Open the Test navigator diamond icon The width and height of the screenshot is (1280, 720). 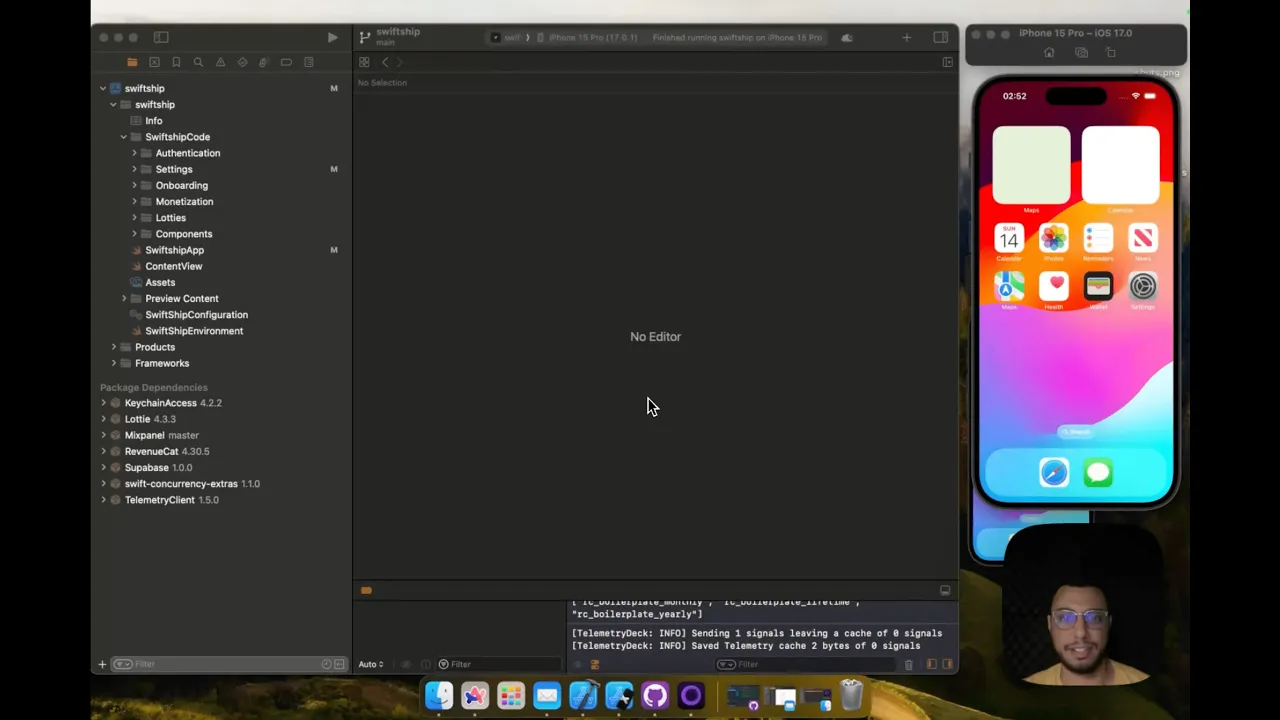pyautogui.click(x=242, y=62)
